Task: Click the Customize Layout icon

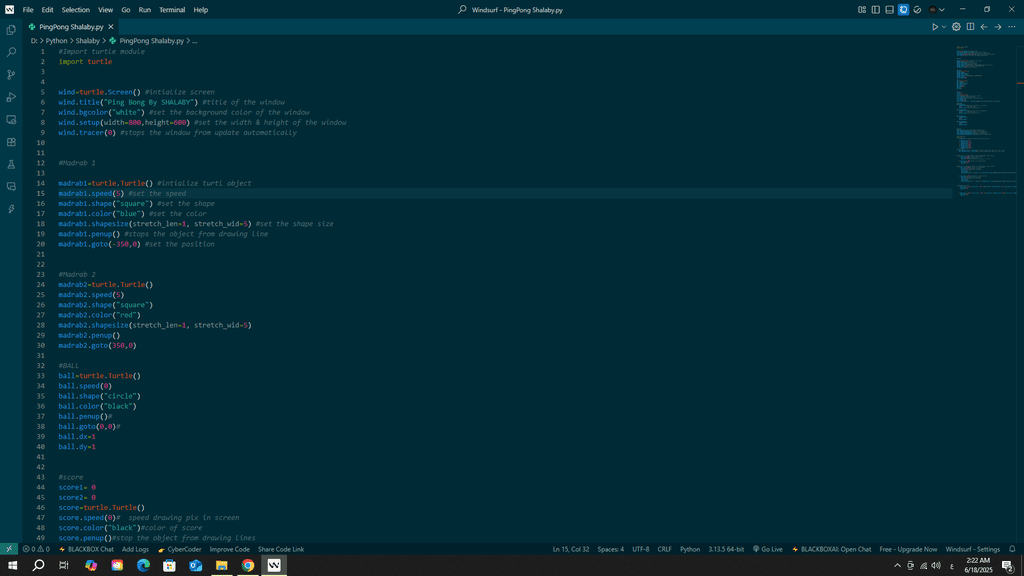Action: click(862, 10)
